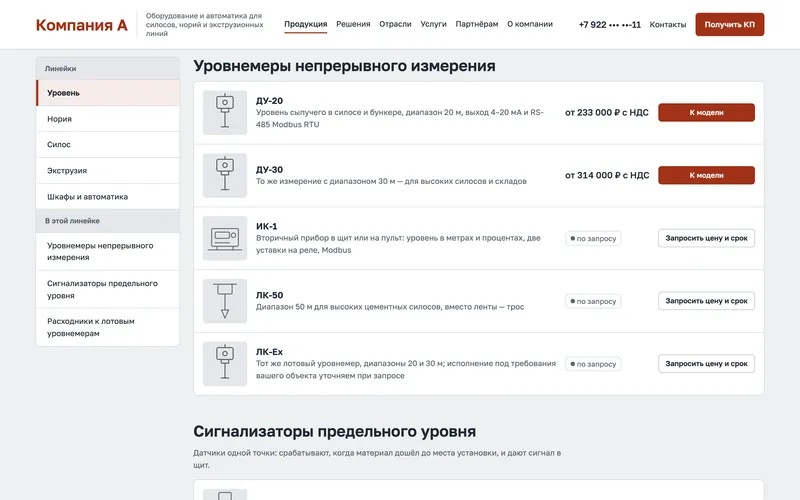Screen dimensions: 800x500
Task: Click the price от 314 000 ₽ с НДС
Action: click(x=607, y=176)
